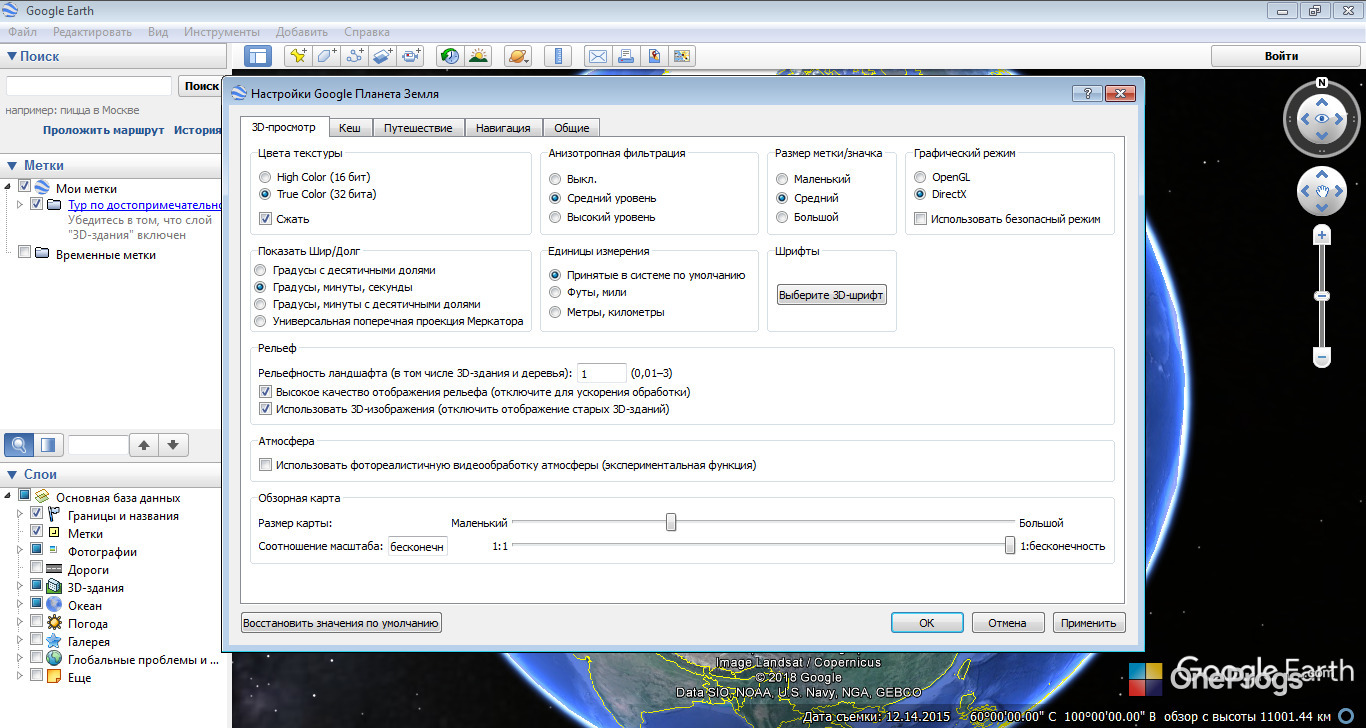
Task: Click Проложить маршрут link
Action: (x=103, y=130)
